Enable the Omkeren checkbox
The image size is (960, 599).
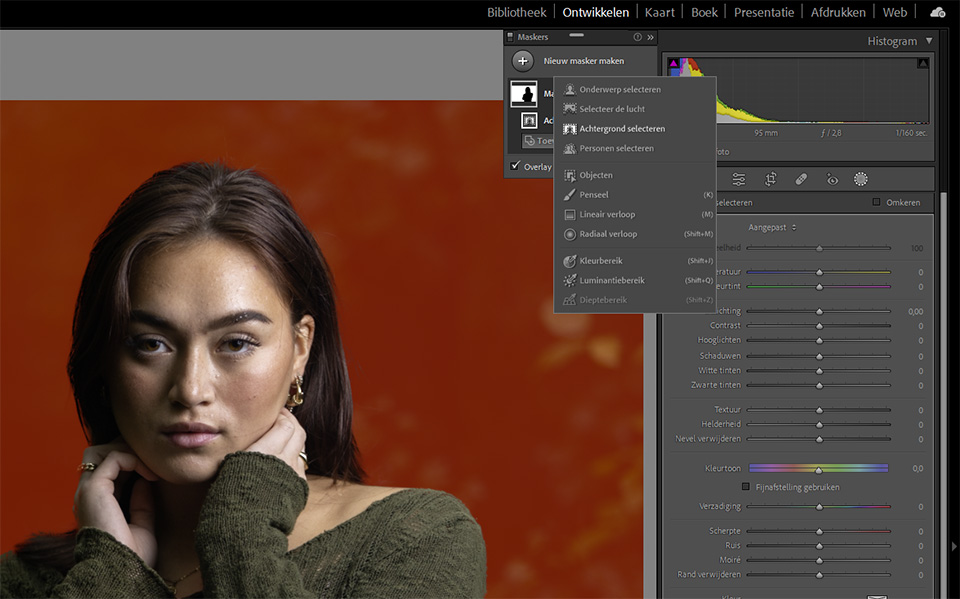[876, 202]
